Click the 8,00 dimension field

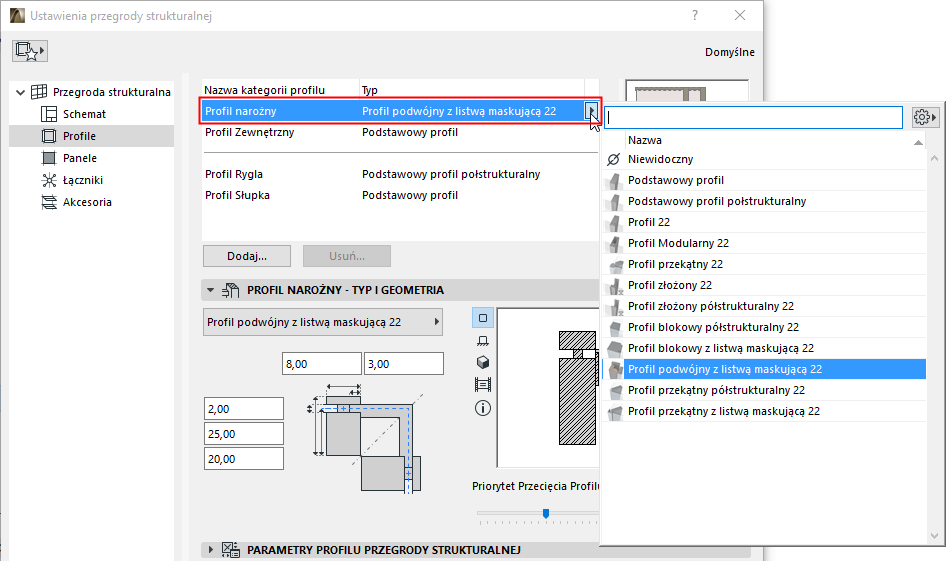pos(322,364)
